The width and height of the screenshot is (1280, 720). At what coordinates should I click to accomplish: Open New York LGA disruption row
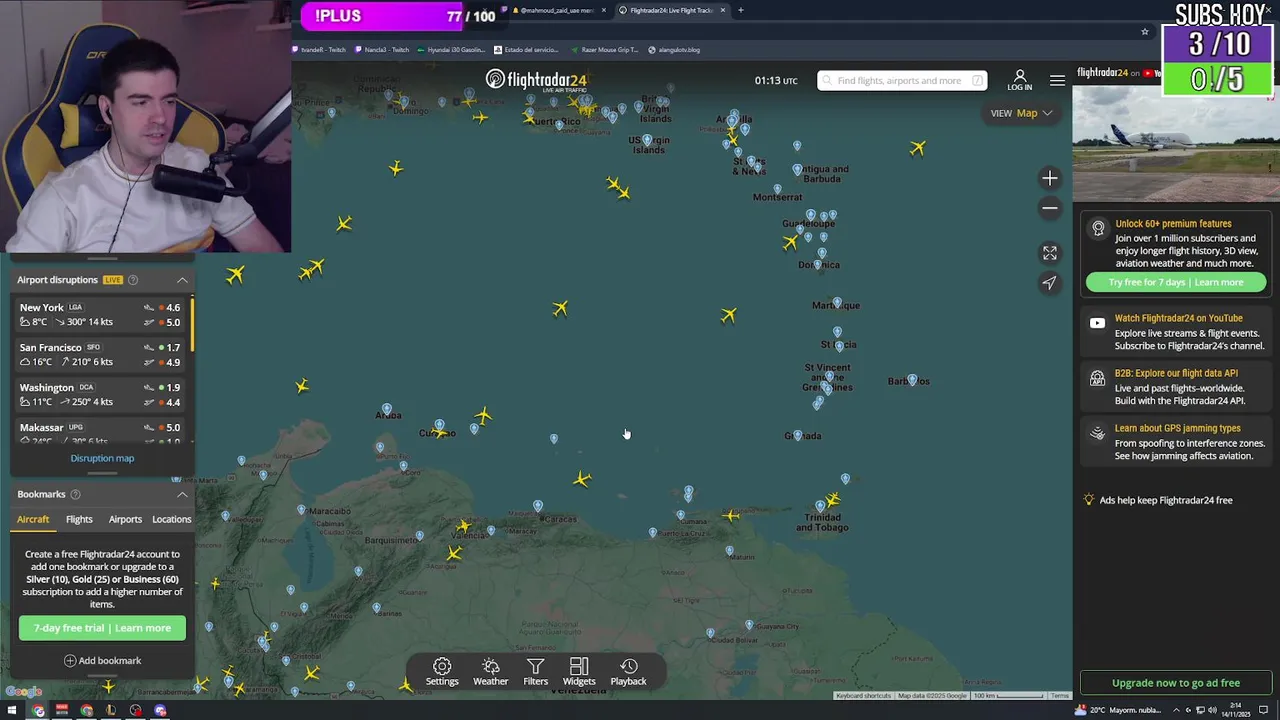click(100, 314)
